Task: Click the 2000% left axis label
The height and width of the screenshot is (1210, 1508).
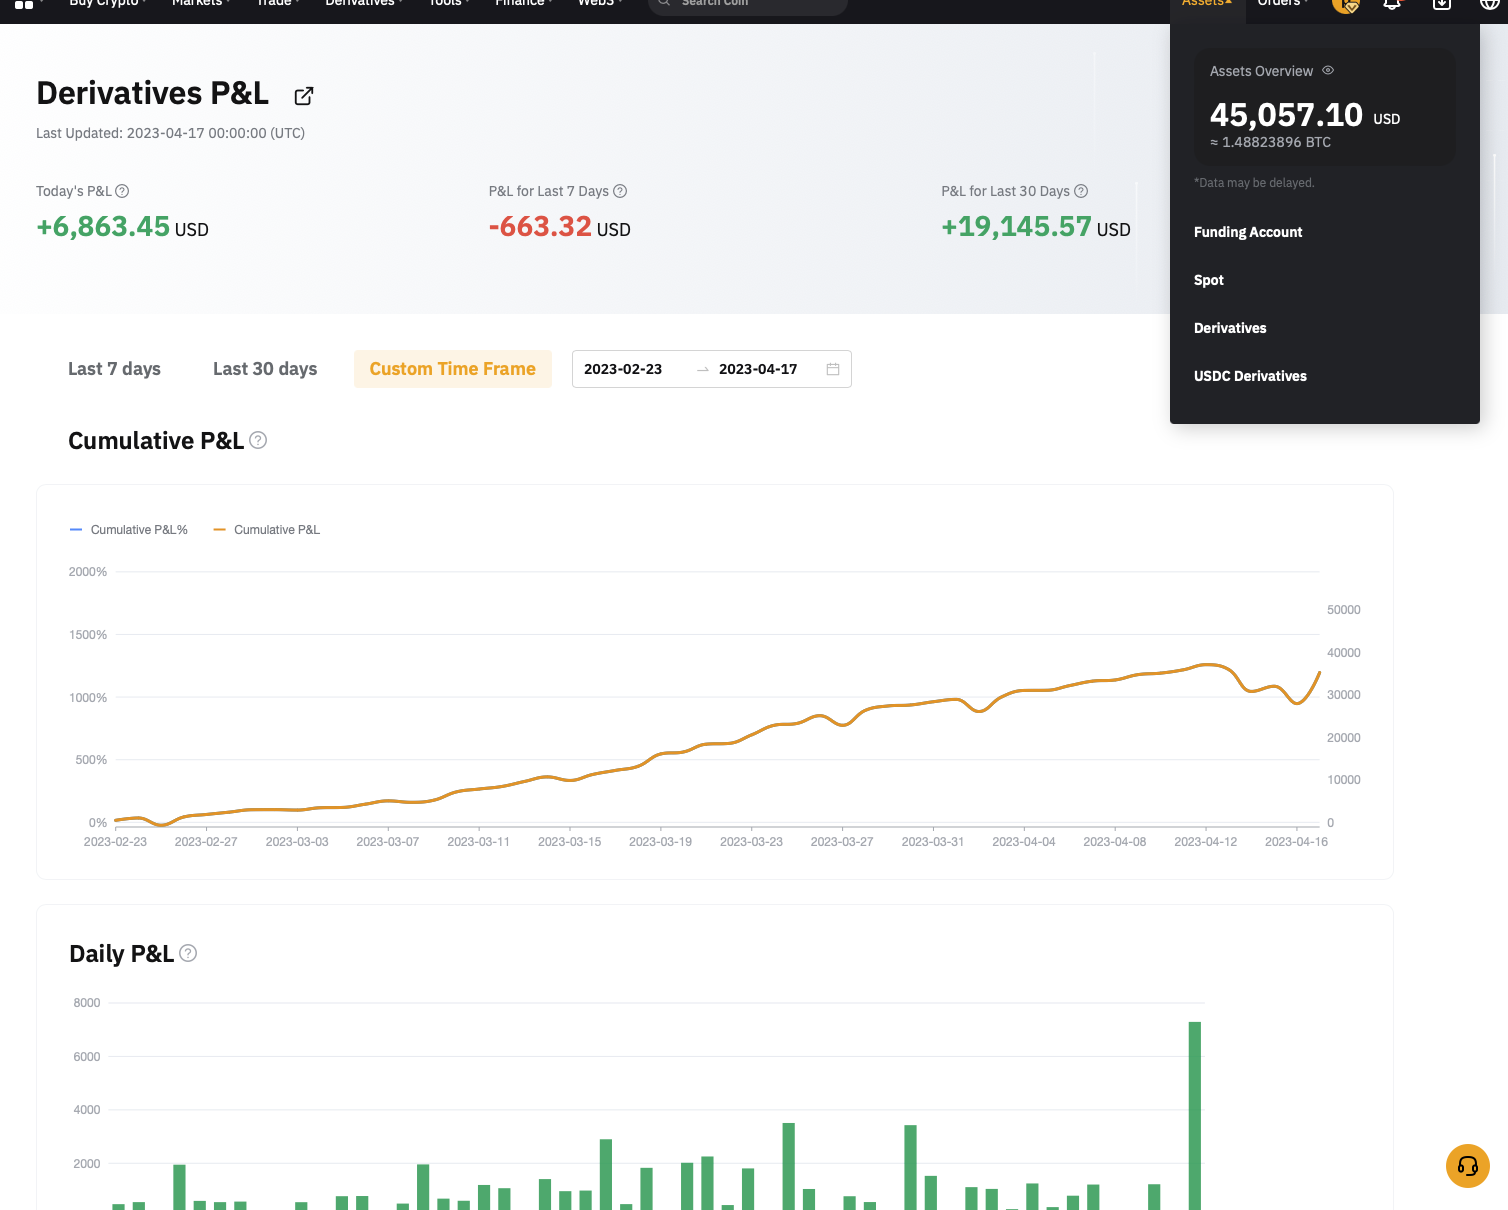Action: coord(88,572)
